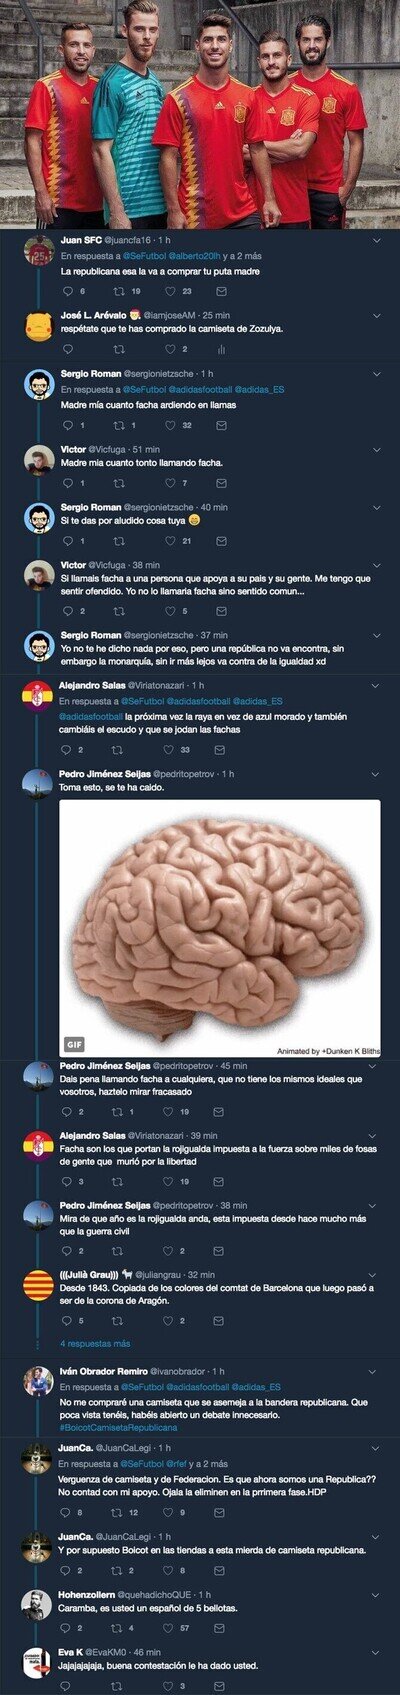Open Julià Grau's striped flag avatar

click(x=39, y=1285)
